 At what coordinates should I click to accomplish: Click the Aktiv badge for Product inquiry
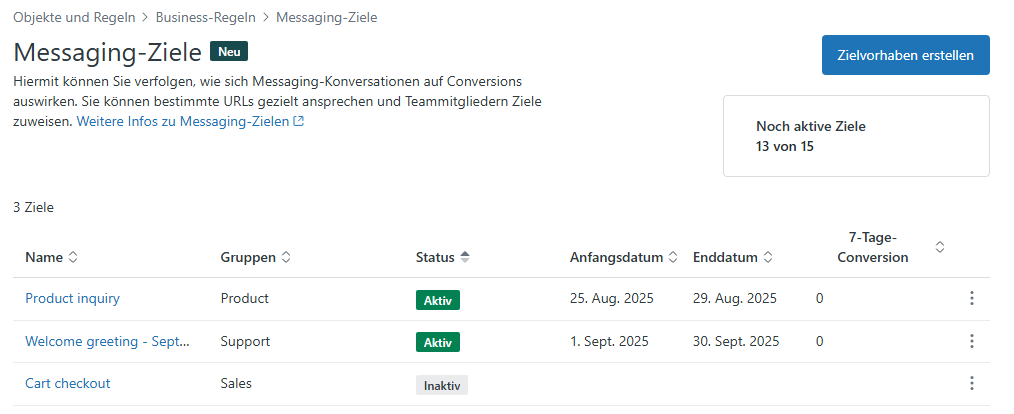coord(437,300)
